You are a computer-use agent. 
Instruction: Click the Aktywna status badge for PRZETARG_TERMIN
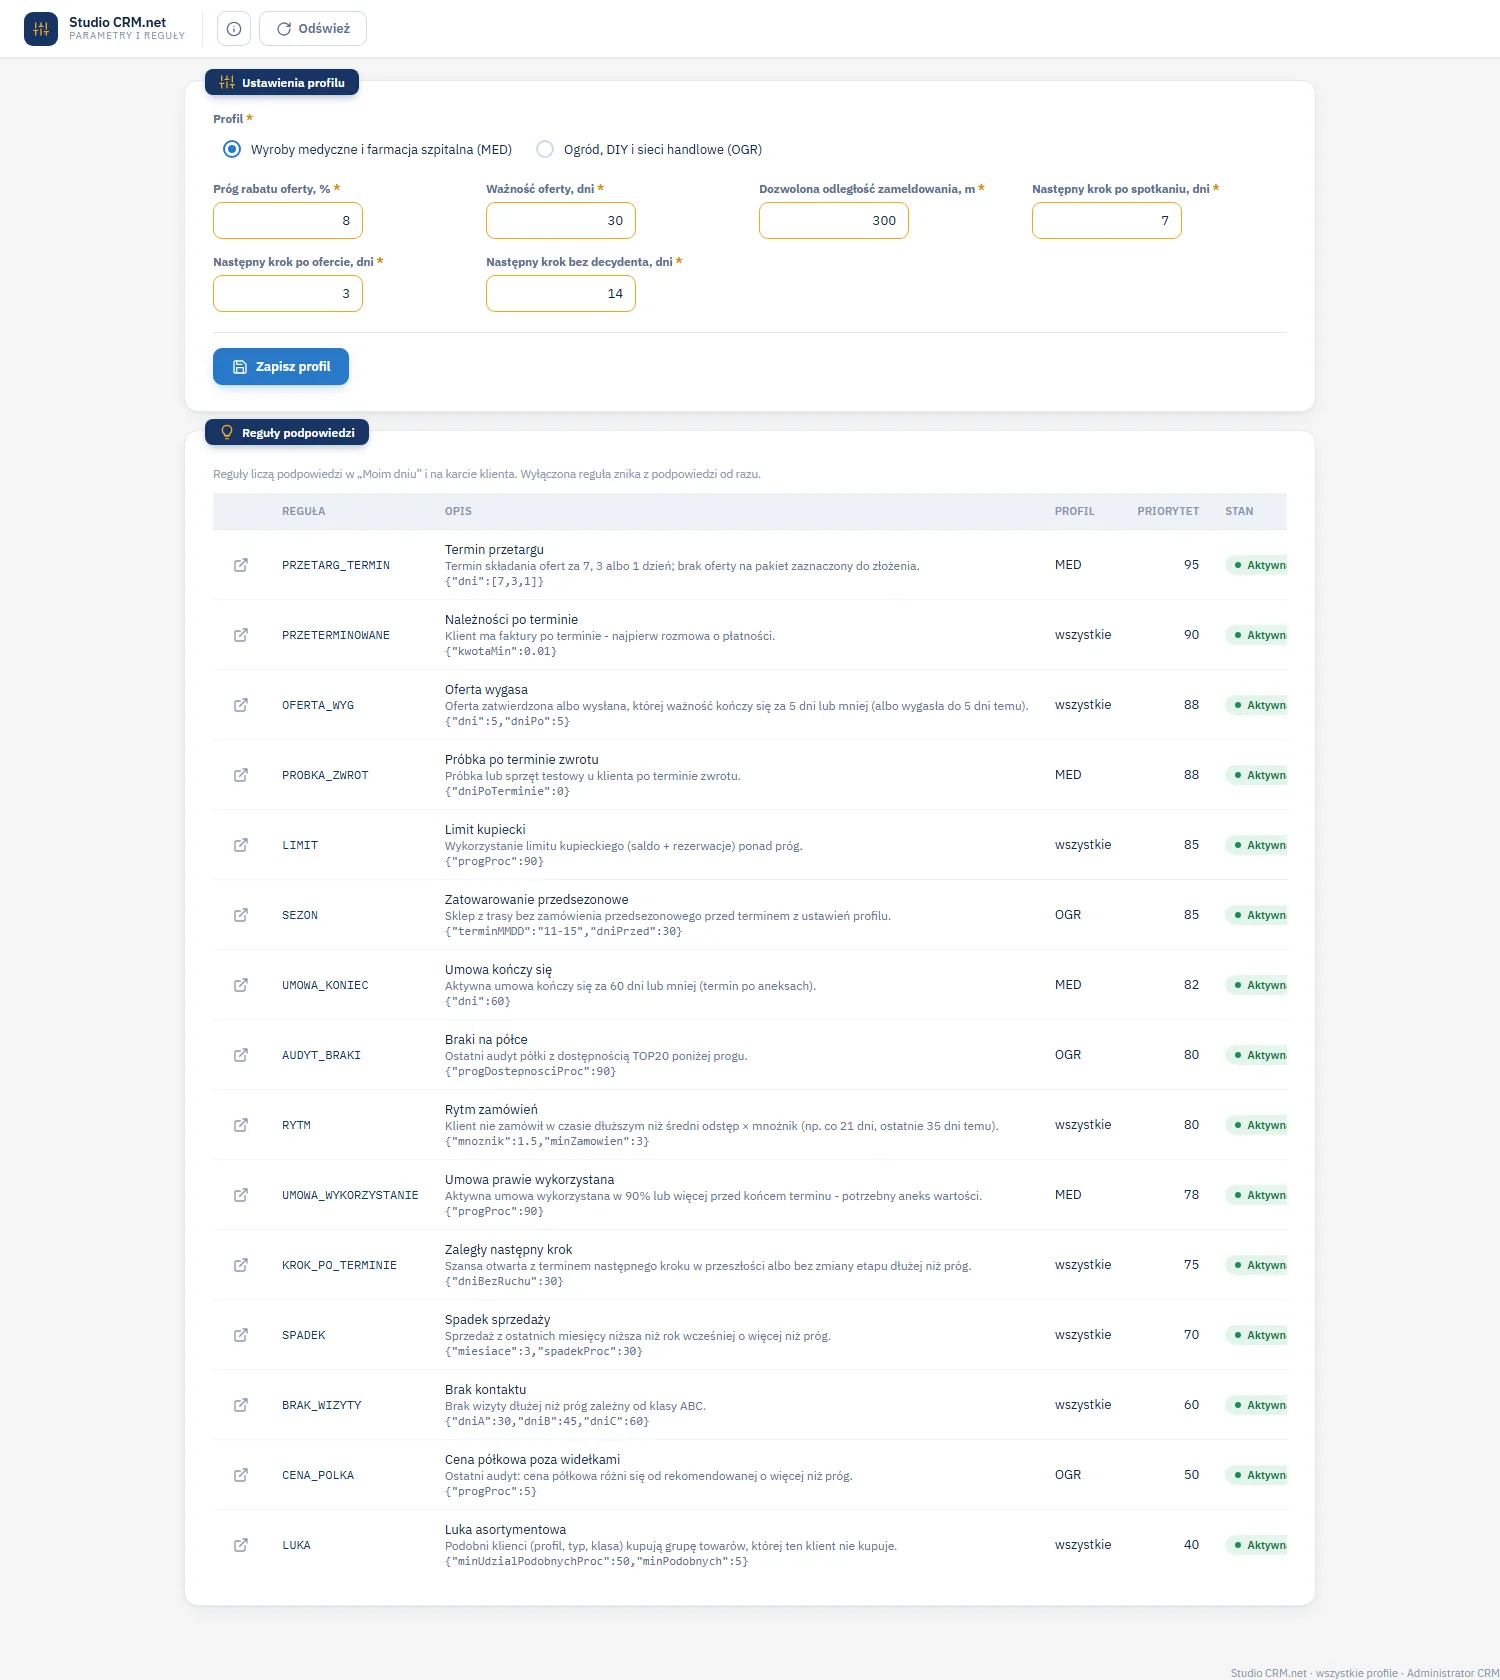(x=1257, y=565)
